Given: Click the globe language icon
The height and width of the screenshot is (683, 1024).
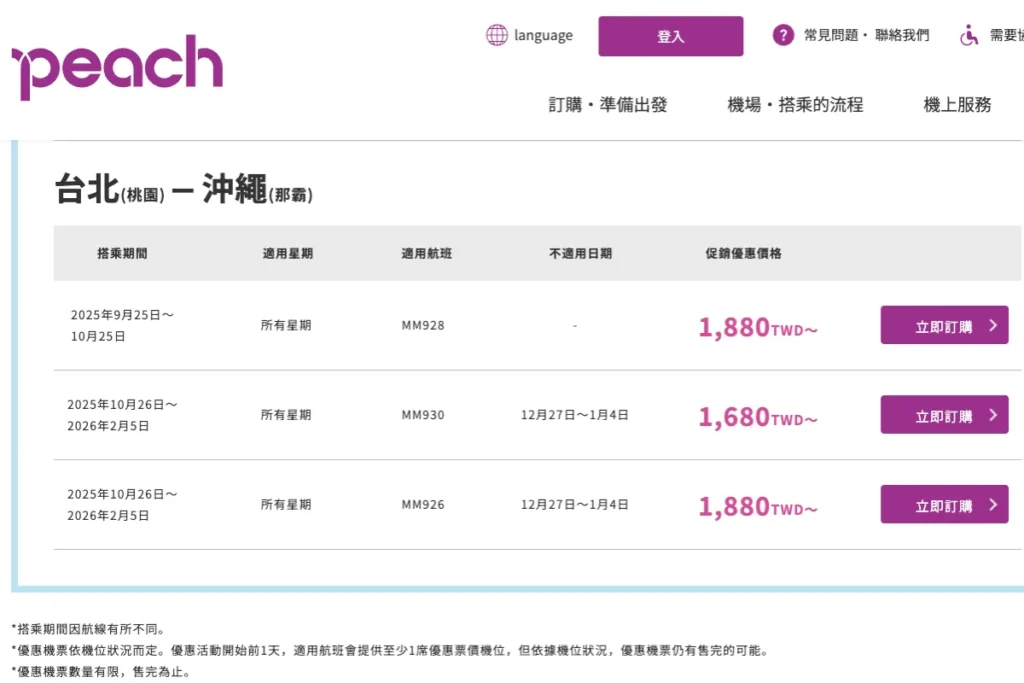Looking at the screenshot, I should (497, 35).
